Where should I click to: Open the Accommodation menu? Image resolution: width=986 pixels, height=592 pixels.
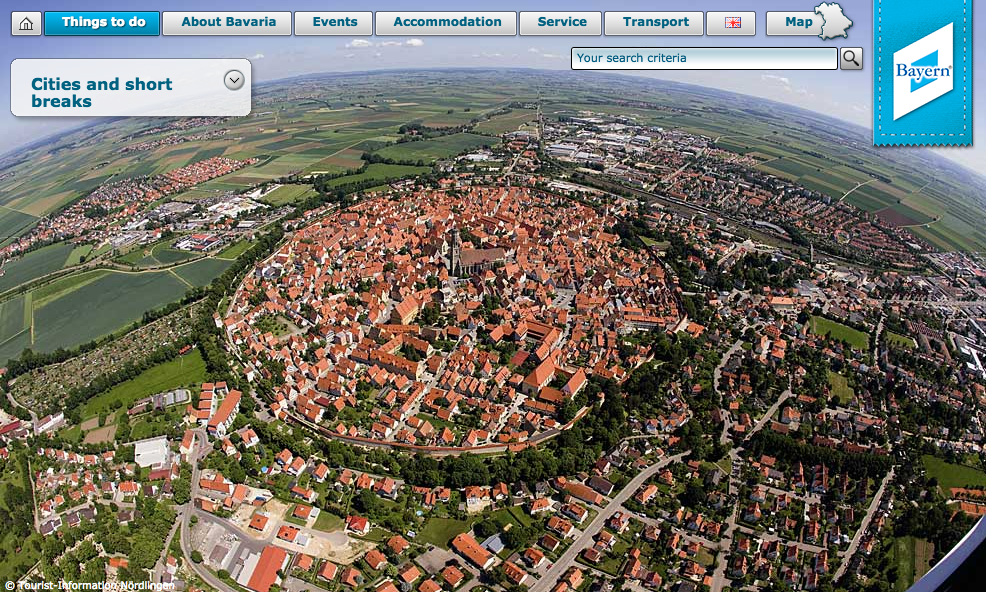tap(446, 23)
